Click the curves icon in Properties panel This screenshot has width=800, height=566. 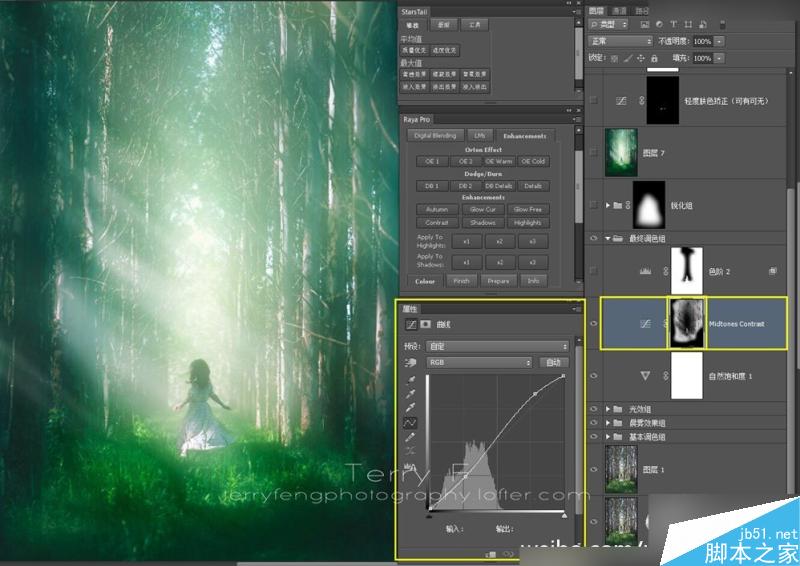[x=411, y=324]
